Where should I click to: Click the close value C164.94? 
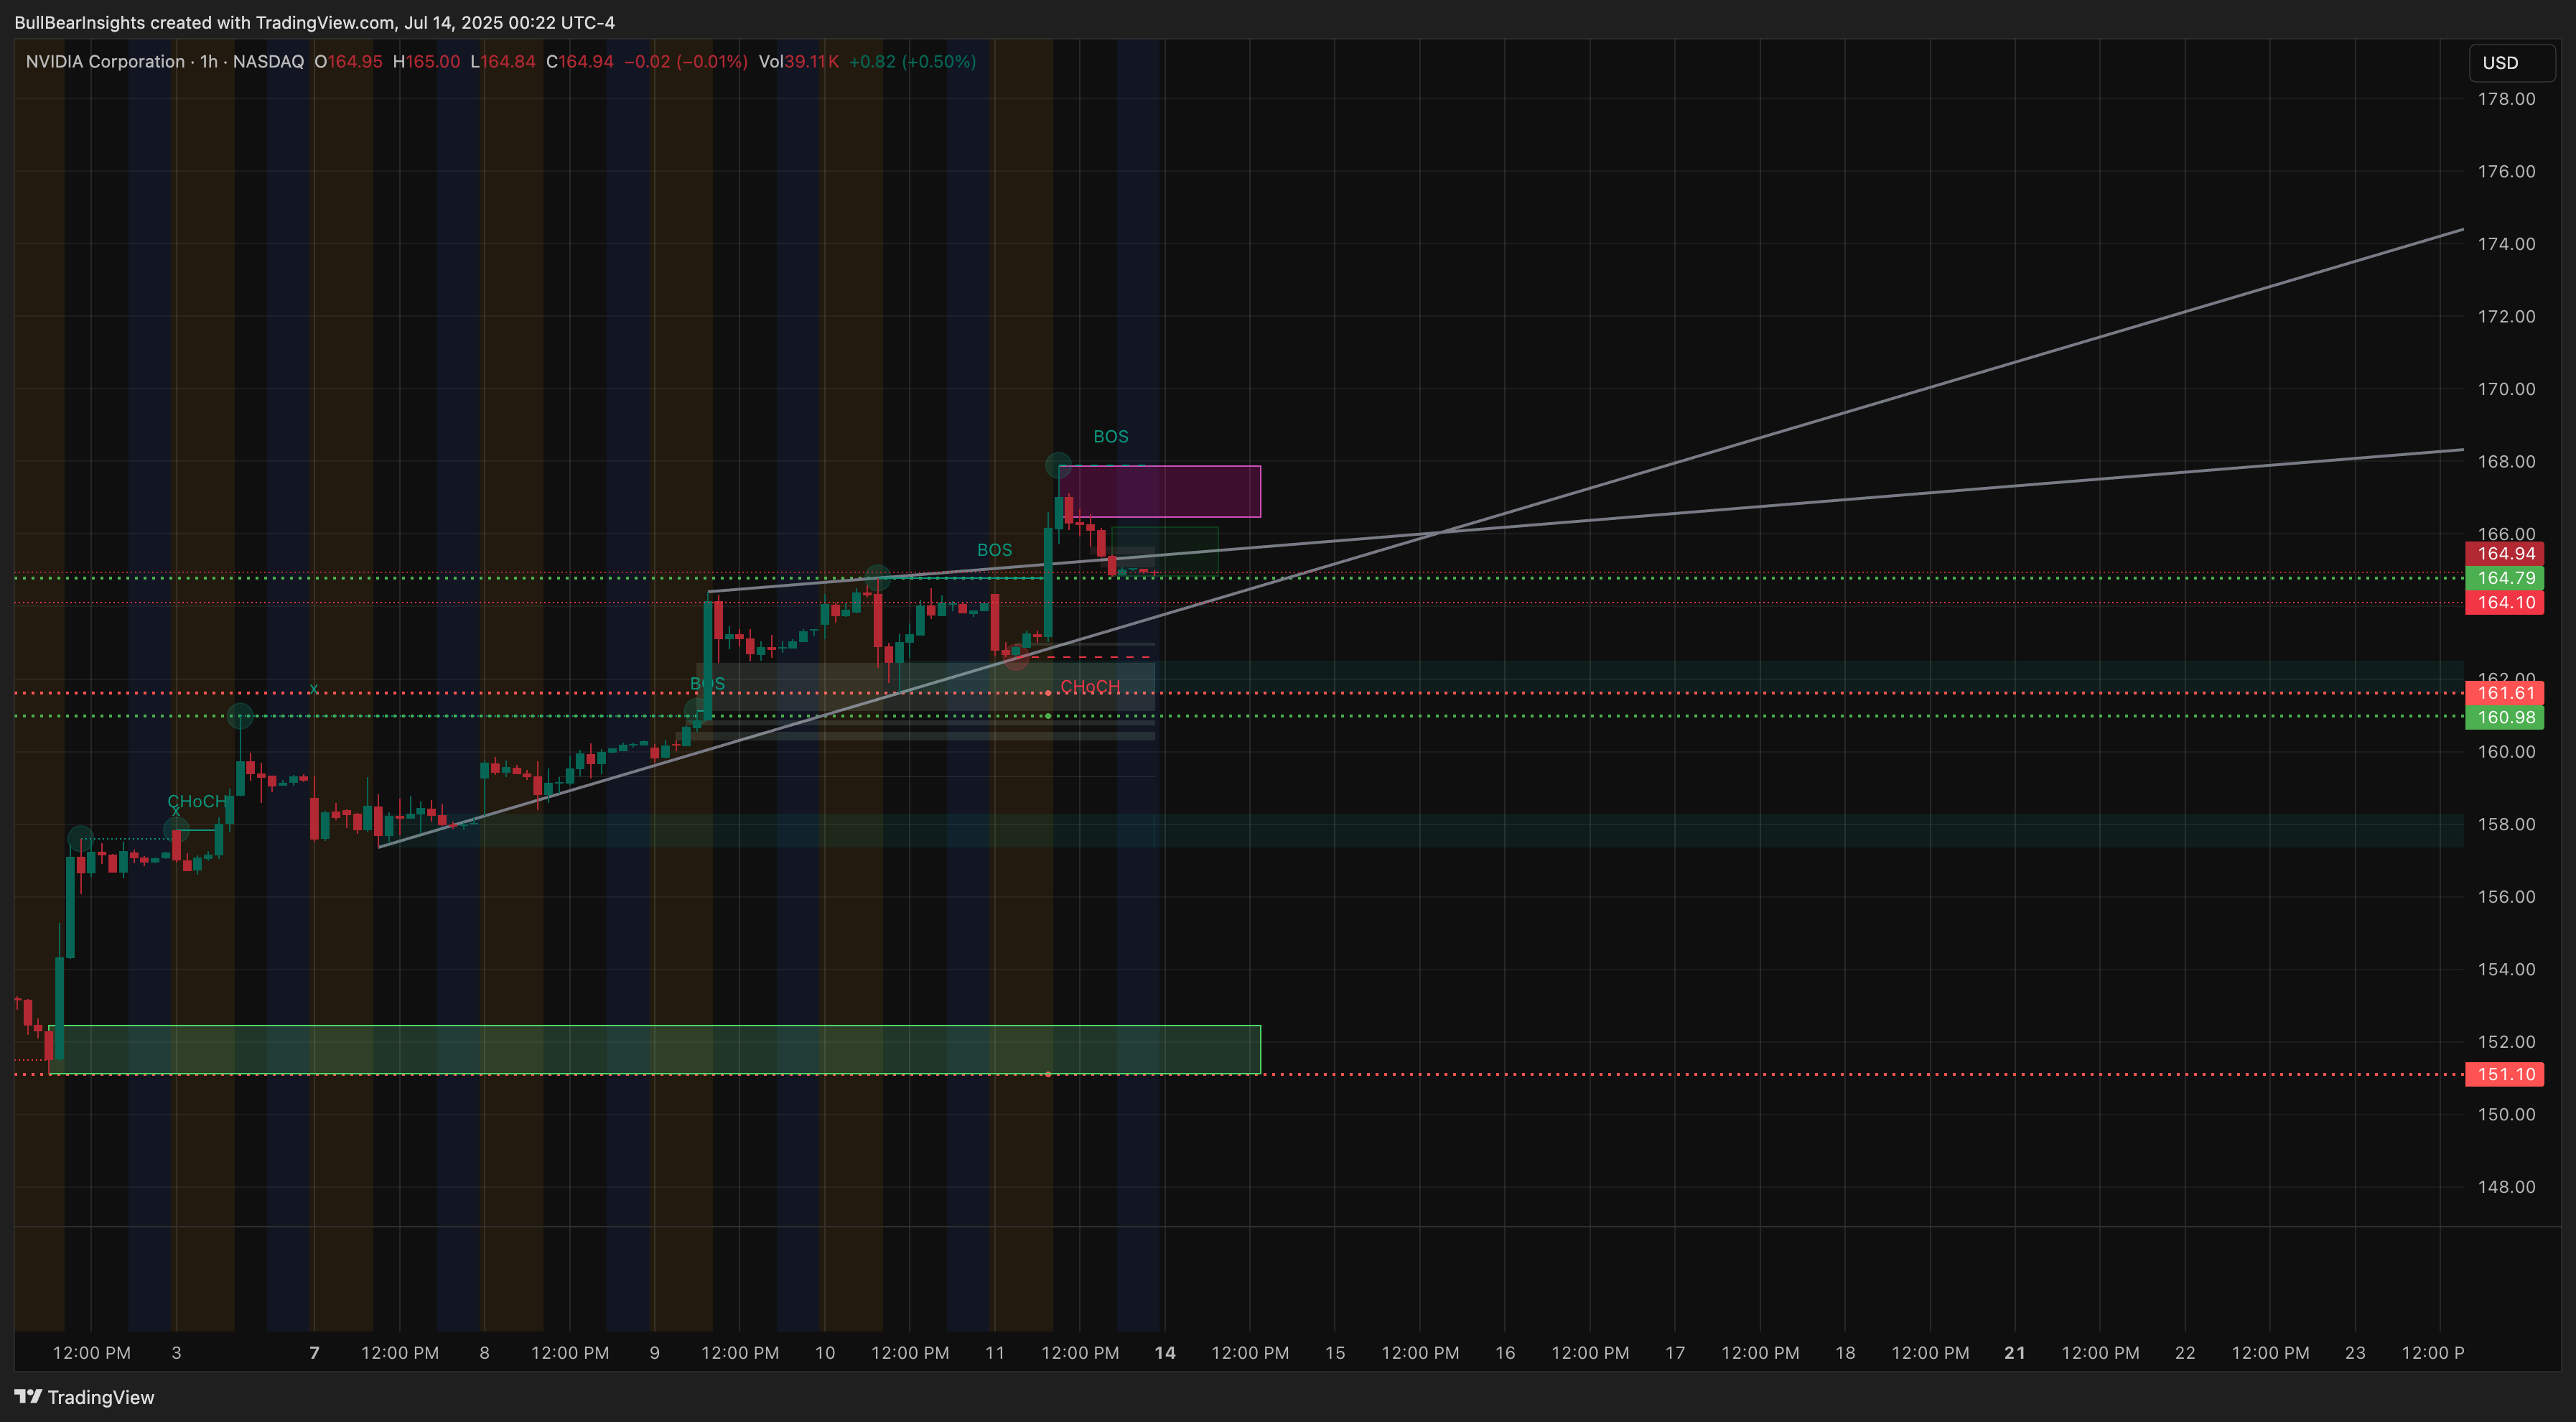coord(580,61)
